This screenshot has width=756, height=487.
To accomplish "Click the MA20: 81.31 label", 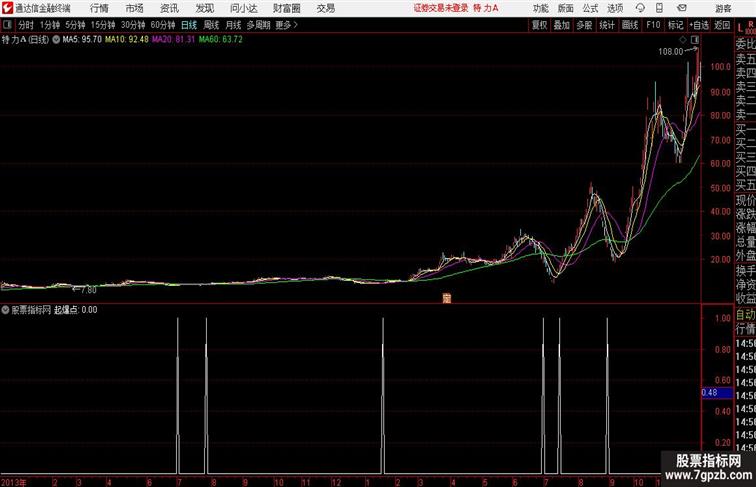I will coord(174,40).
